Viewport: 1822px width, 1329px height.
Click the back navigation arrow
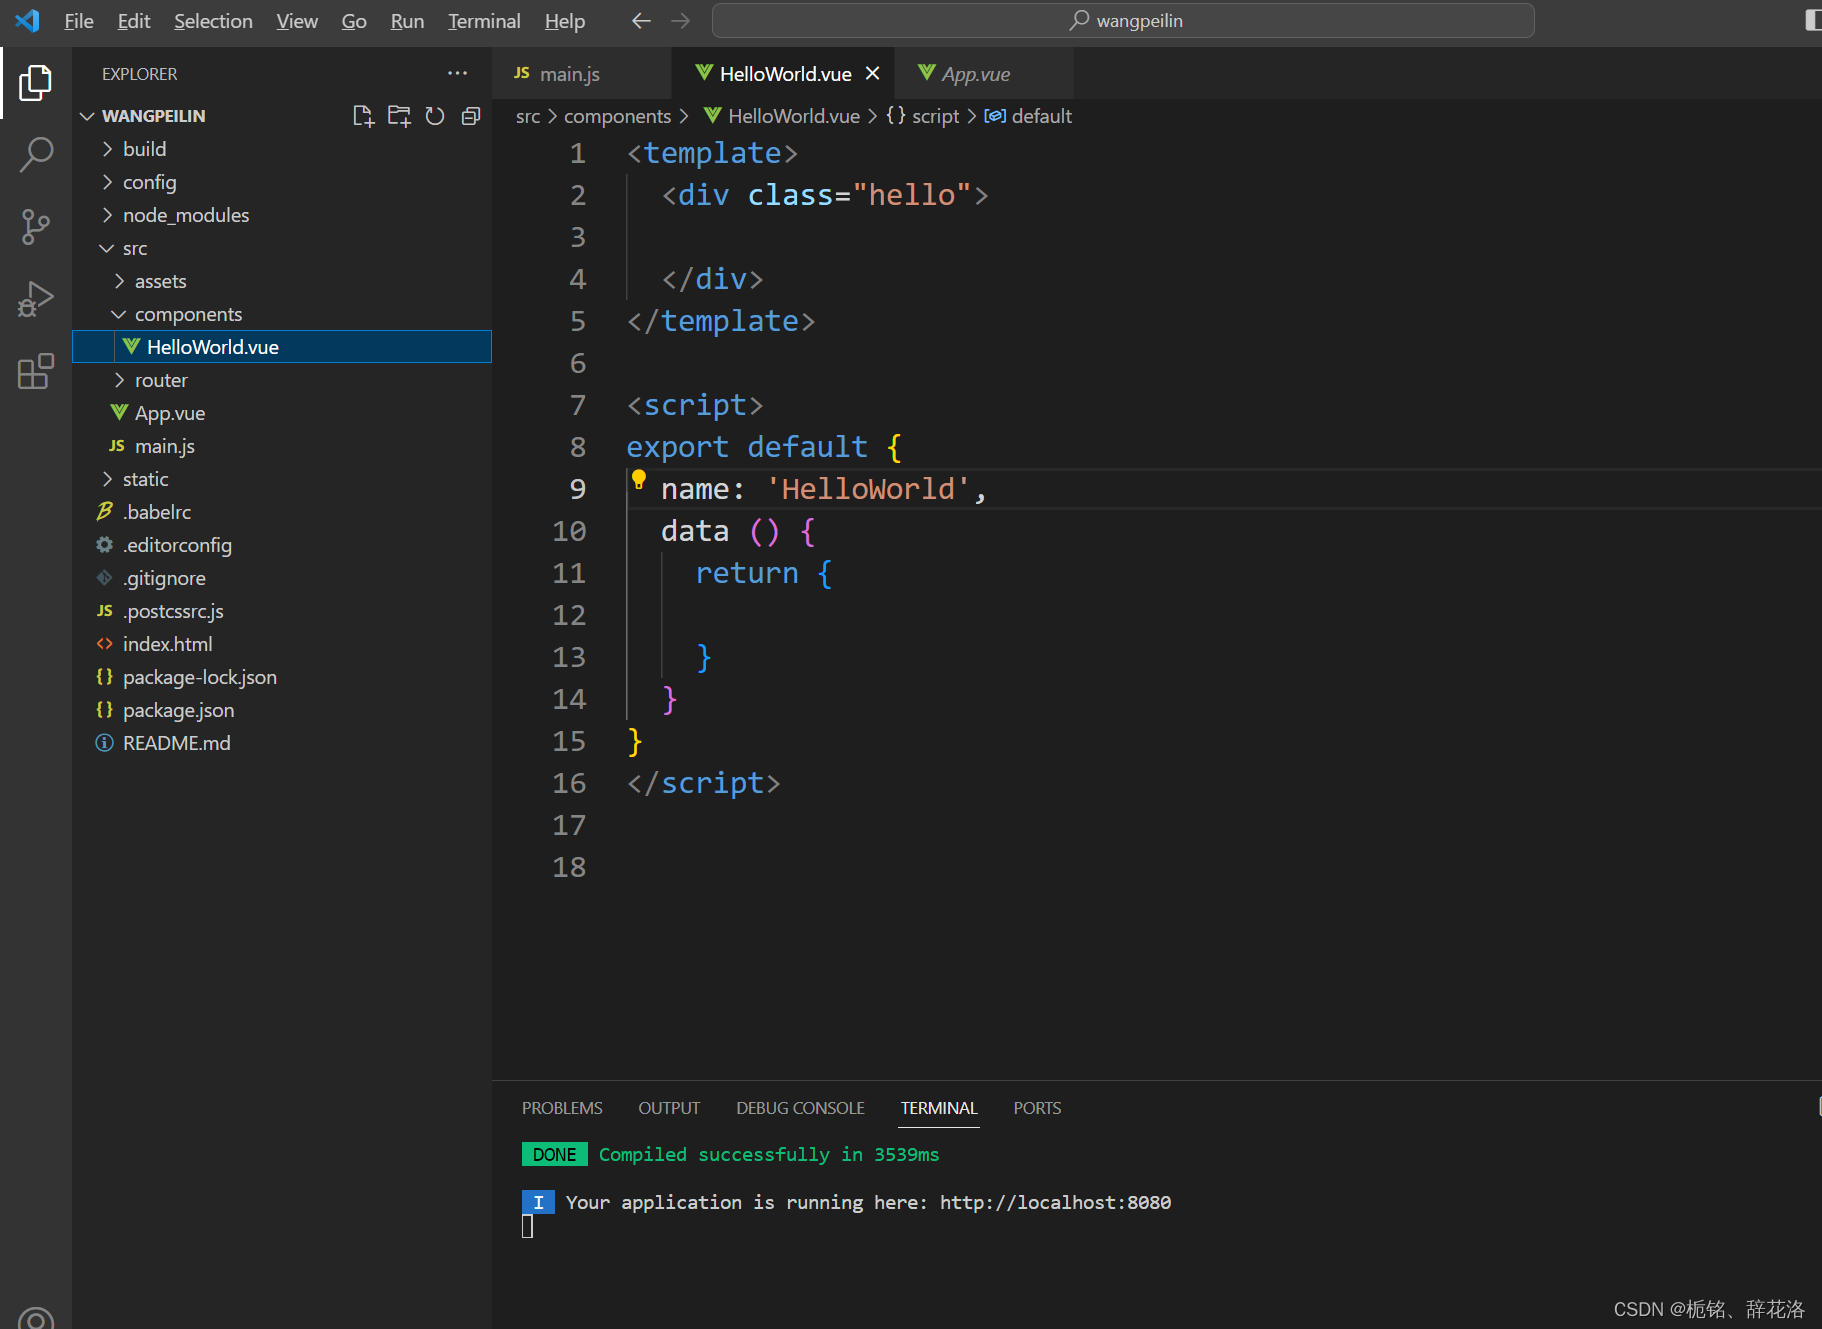641,20
